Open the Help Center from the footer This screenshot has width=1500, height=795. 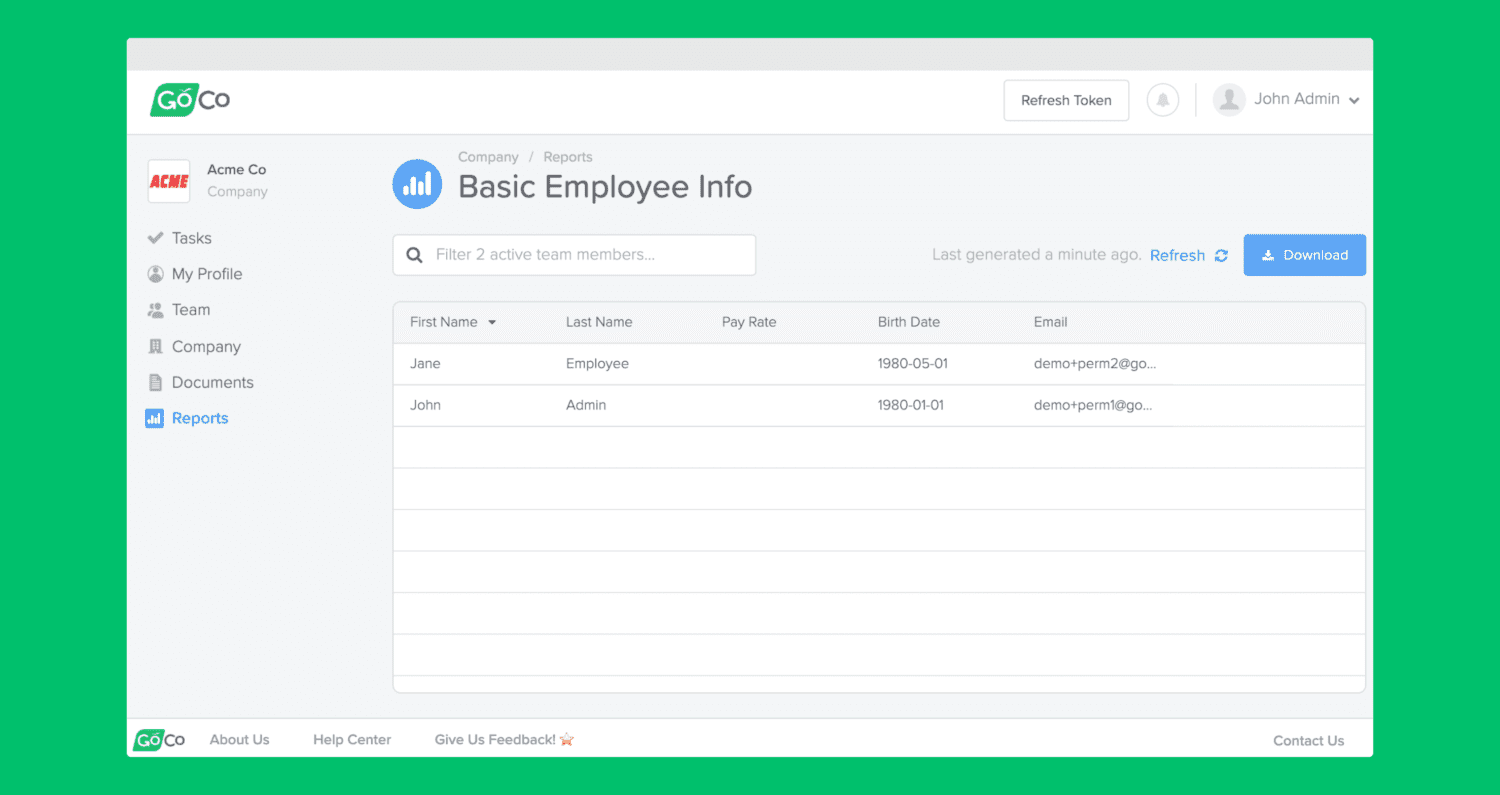pos(352,739)
